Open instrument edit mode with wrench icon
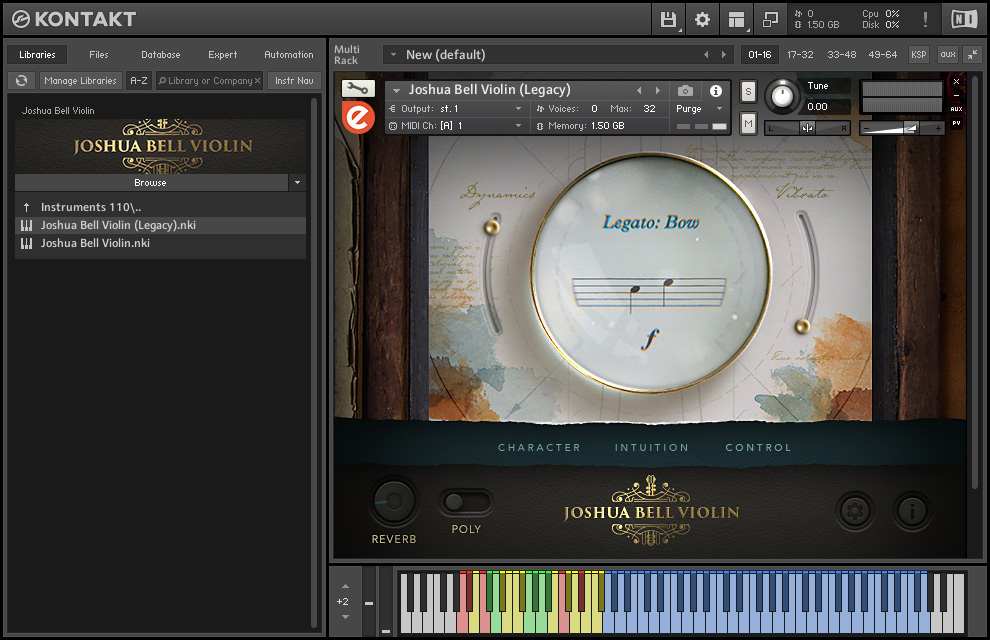This screenshot has width=990, height=640. (x=357, y=88)
